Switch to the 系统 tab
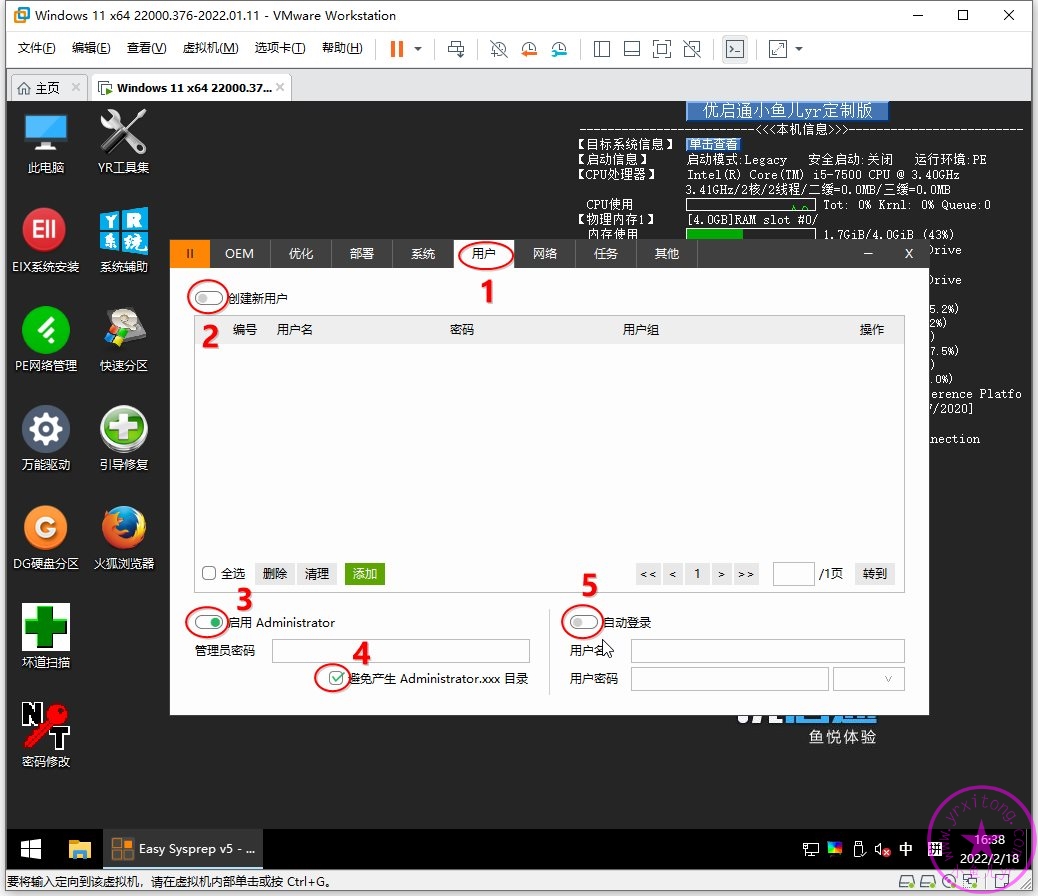The width and height of the screenshot is (1038, 896). pos(423,254)
